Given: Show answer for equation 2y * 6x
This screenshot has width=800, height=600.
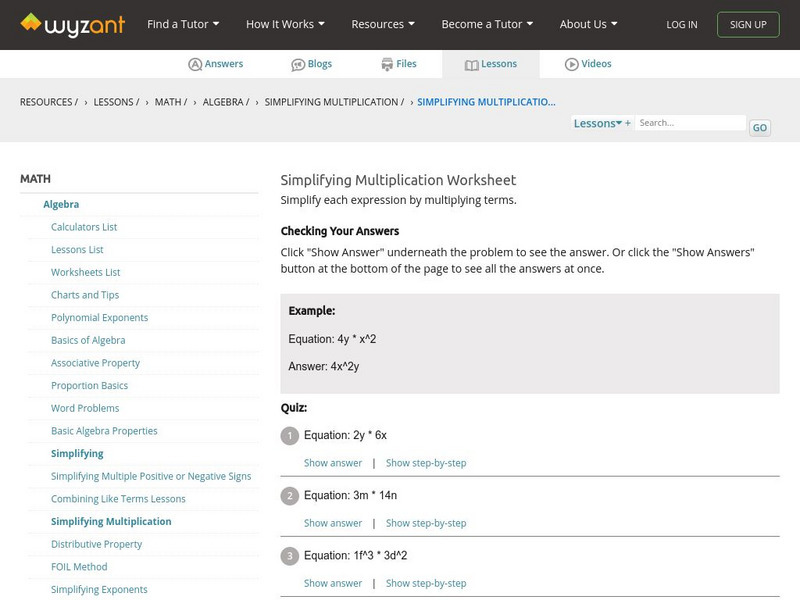Looking at the screenshot, I should point(333,463).
